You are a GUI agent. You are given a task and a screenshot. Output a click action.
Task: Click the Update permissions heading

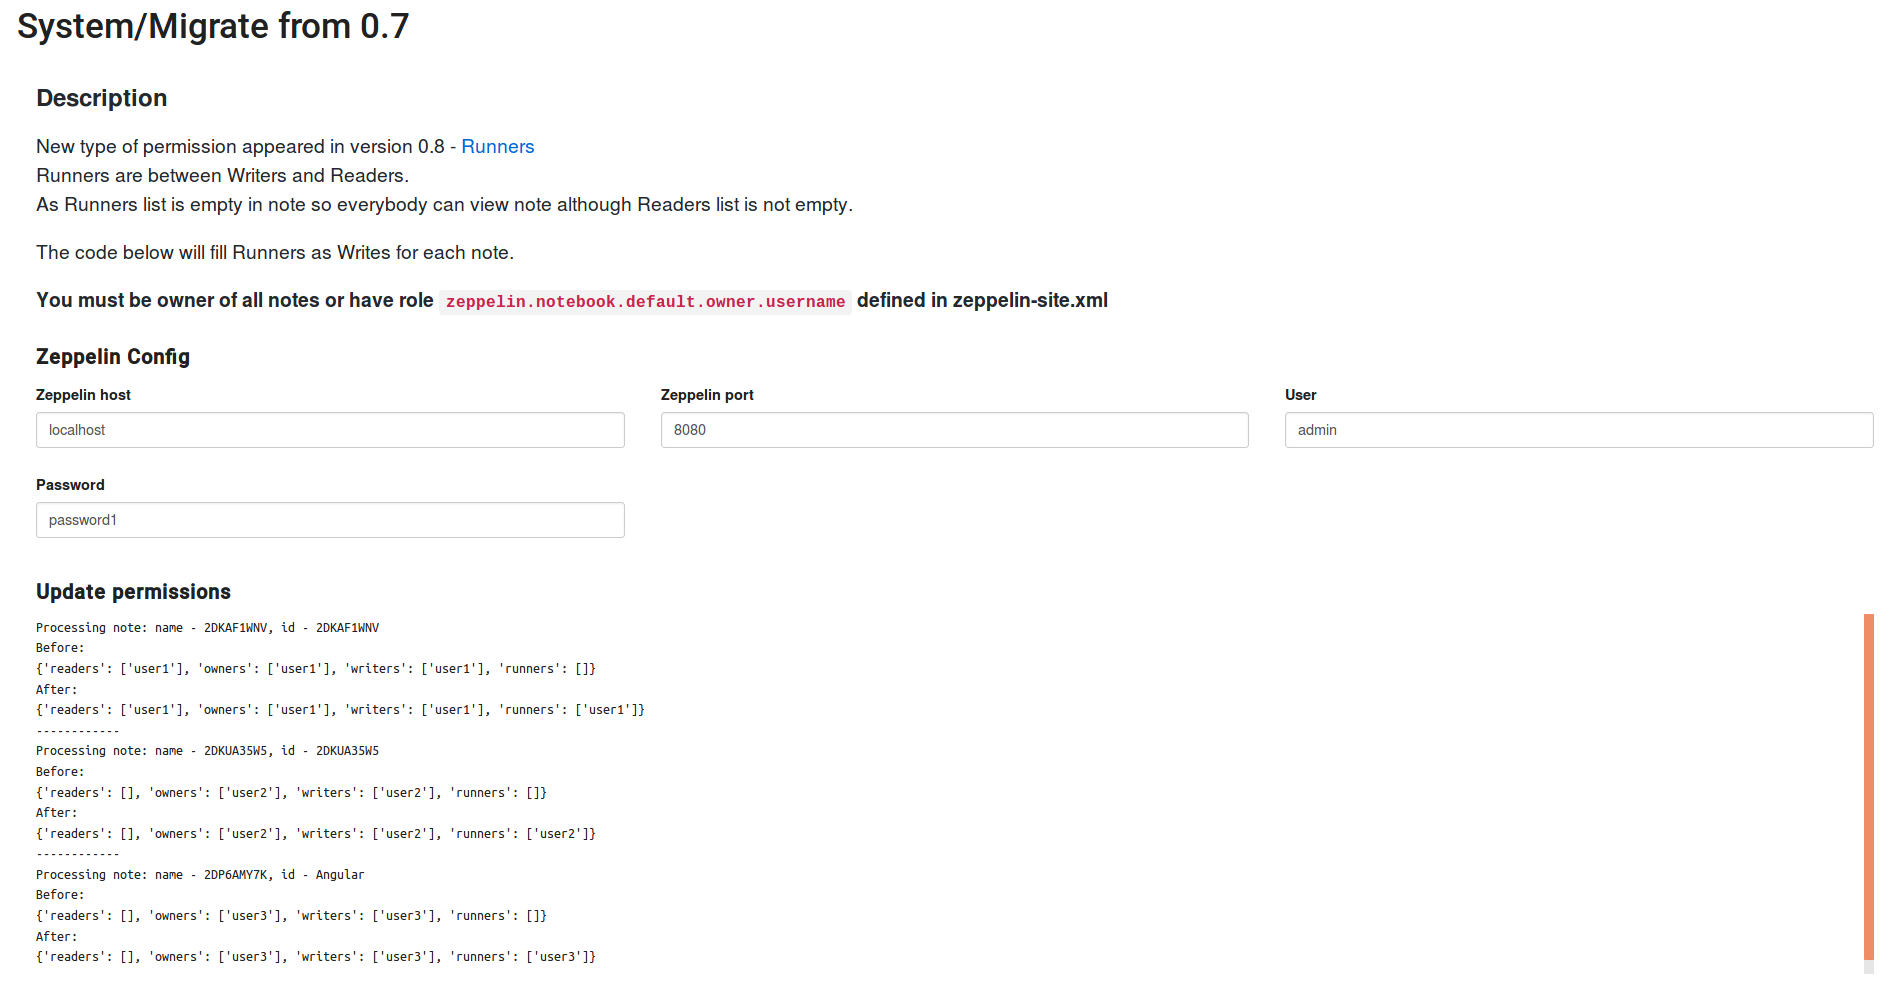coord(133,592)
